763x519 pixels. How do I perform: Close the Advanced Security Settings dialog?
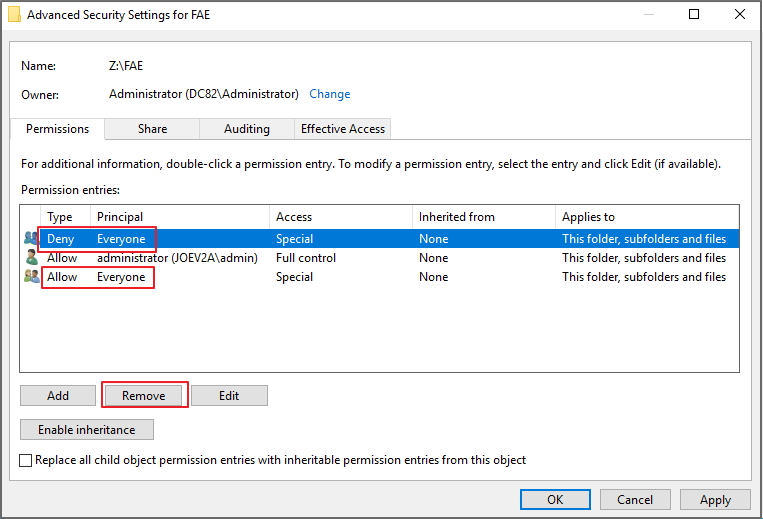(740, 14)
